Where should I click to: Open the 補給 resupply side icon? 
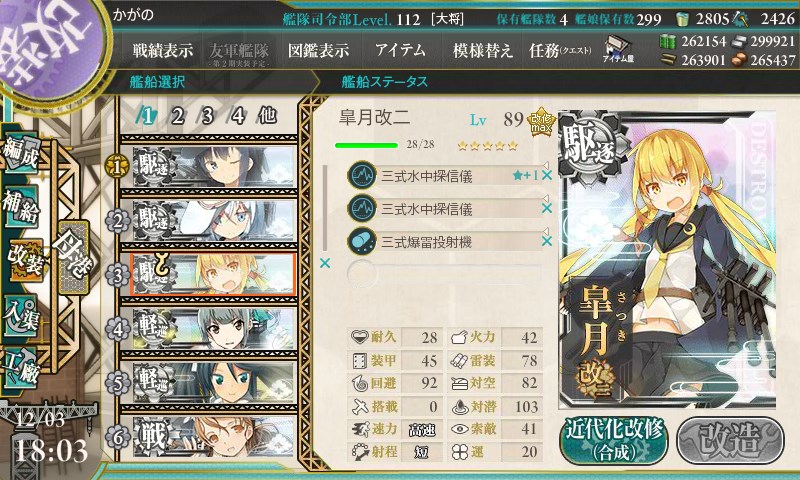21,206
